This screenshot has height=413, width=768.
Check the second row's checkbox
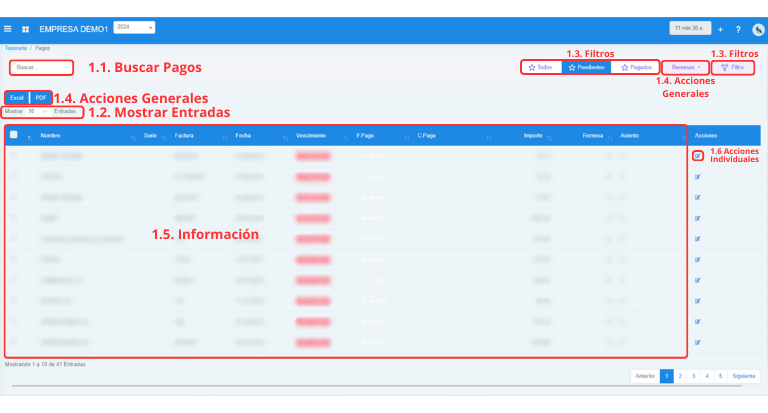[13, 176]
